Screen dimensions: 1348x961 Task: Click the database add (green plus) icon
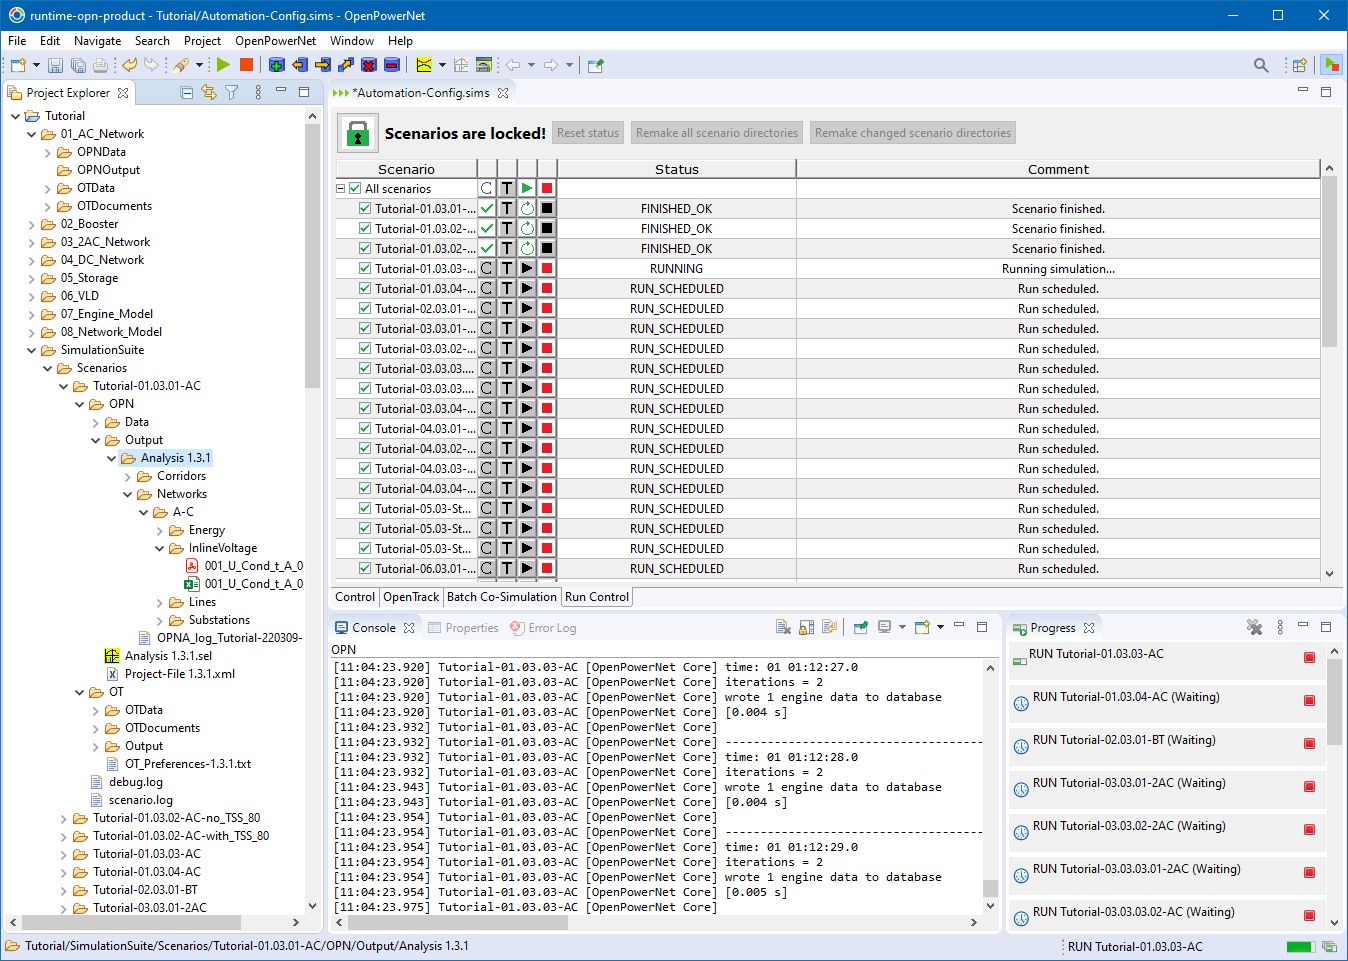coord(276,65)
